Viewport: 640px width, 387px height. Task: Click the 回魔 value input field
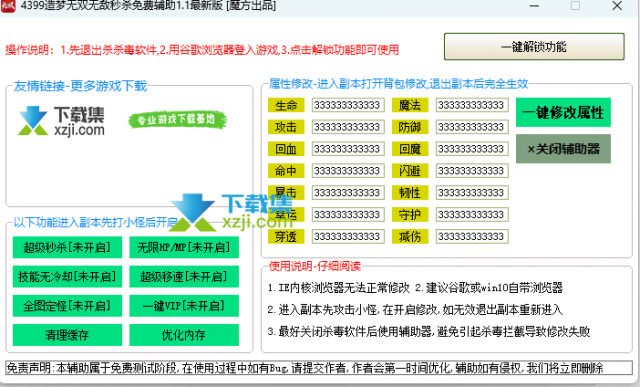pyautogui.click(x=472, y=149)
